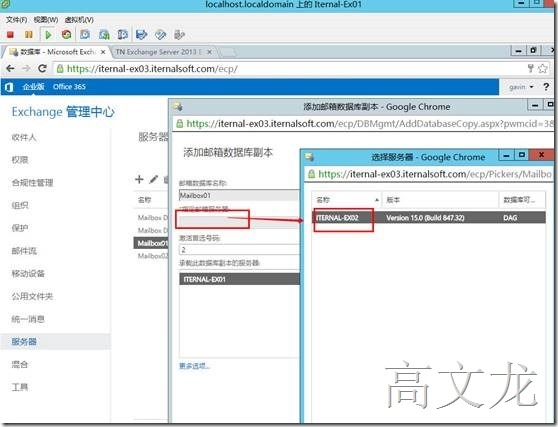
Task: Close the 数据库 Microsoft Exchange browser tab
Action: pyautogui.click(x=103, y=52)
